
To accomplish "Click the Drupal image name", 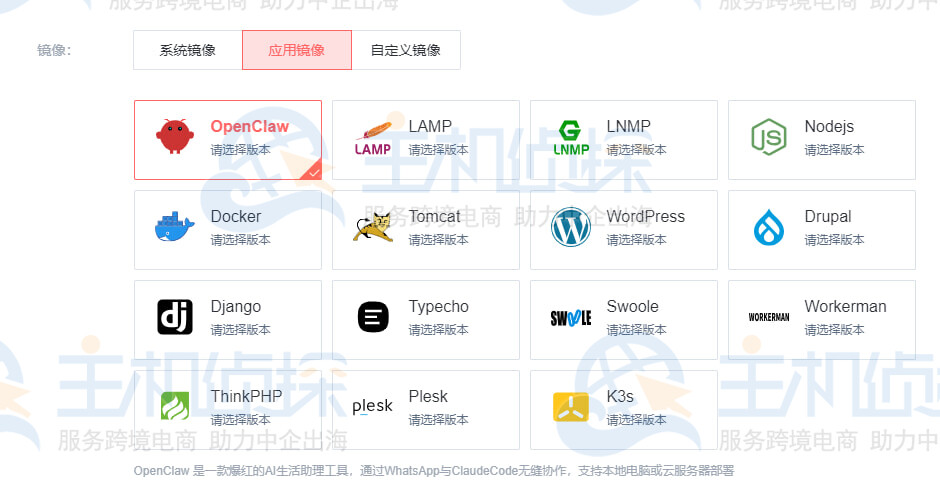I will (x=827, y=217).
